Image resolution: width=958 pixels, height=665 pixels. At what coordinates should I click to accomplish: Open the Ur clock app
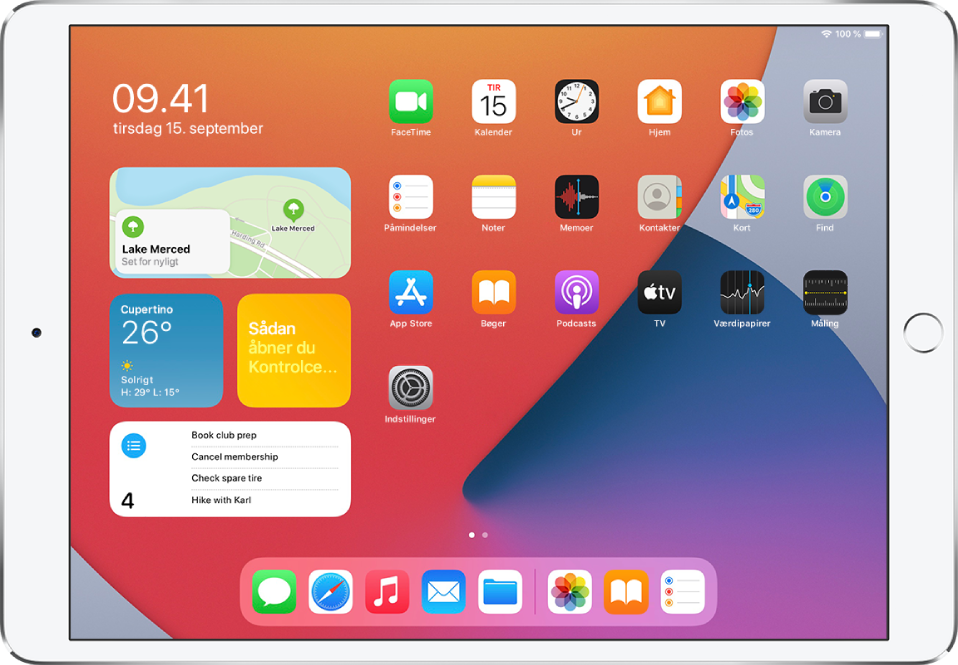[x=577, y=101]
